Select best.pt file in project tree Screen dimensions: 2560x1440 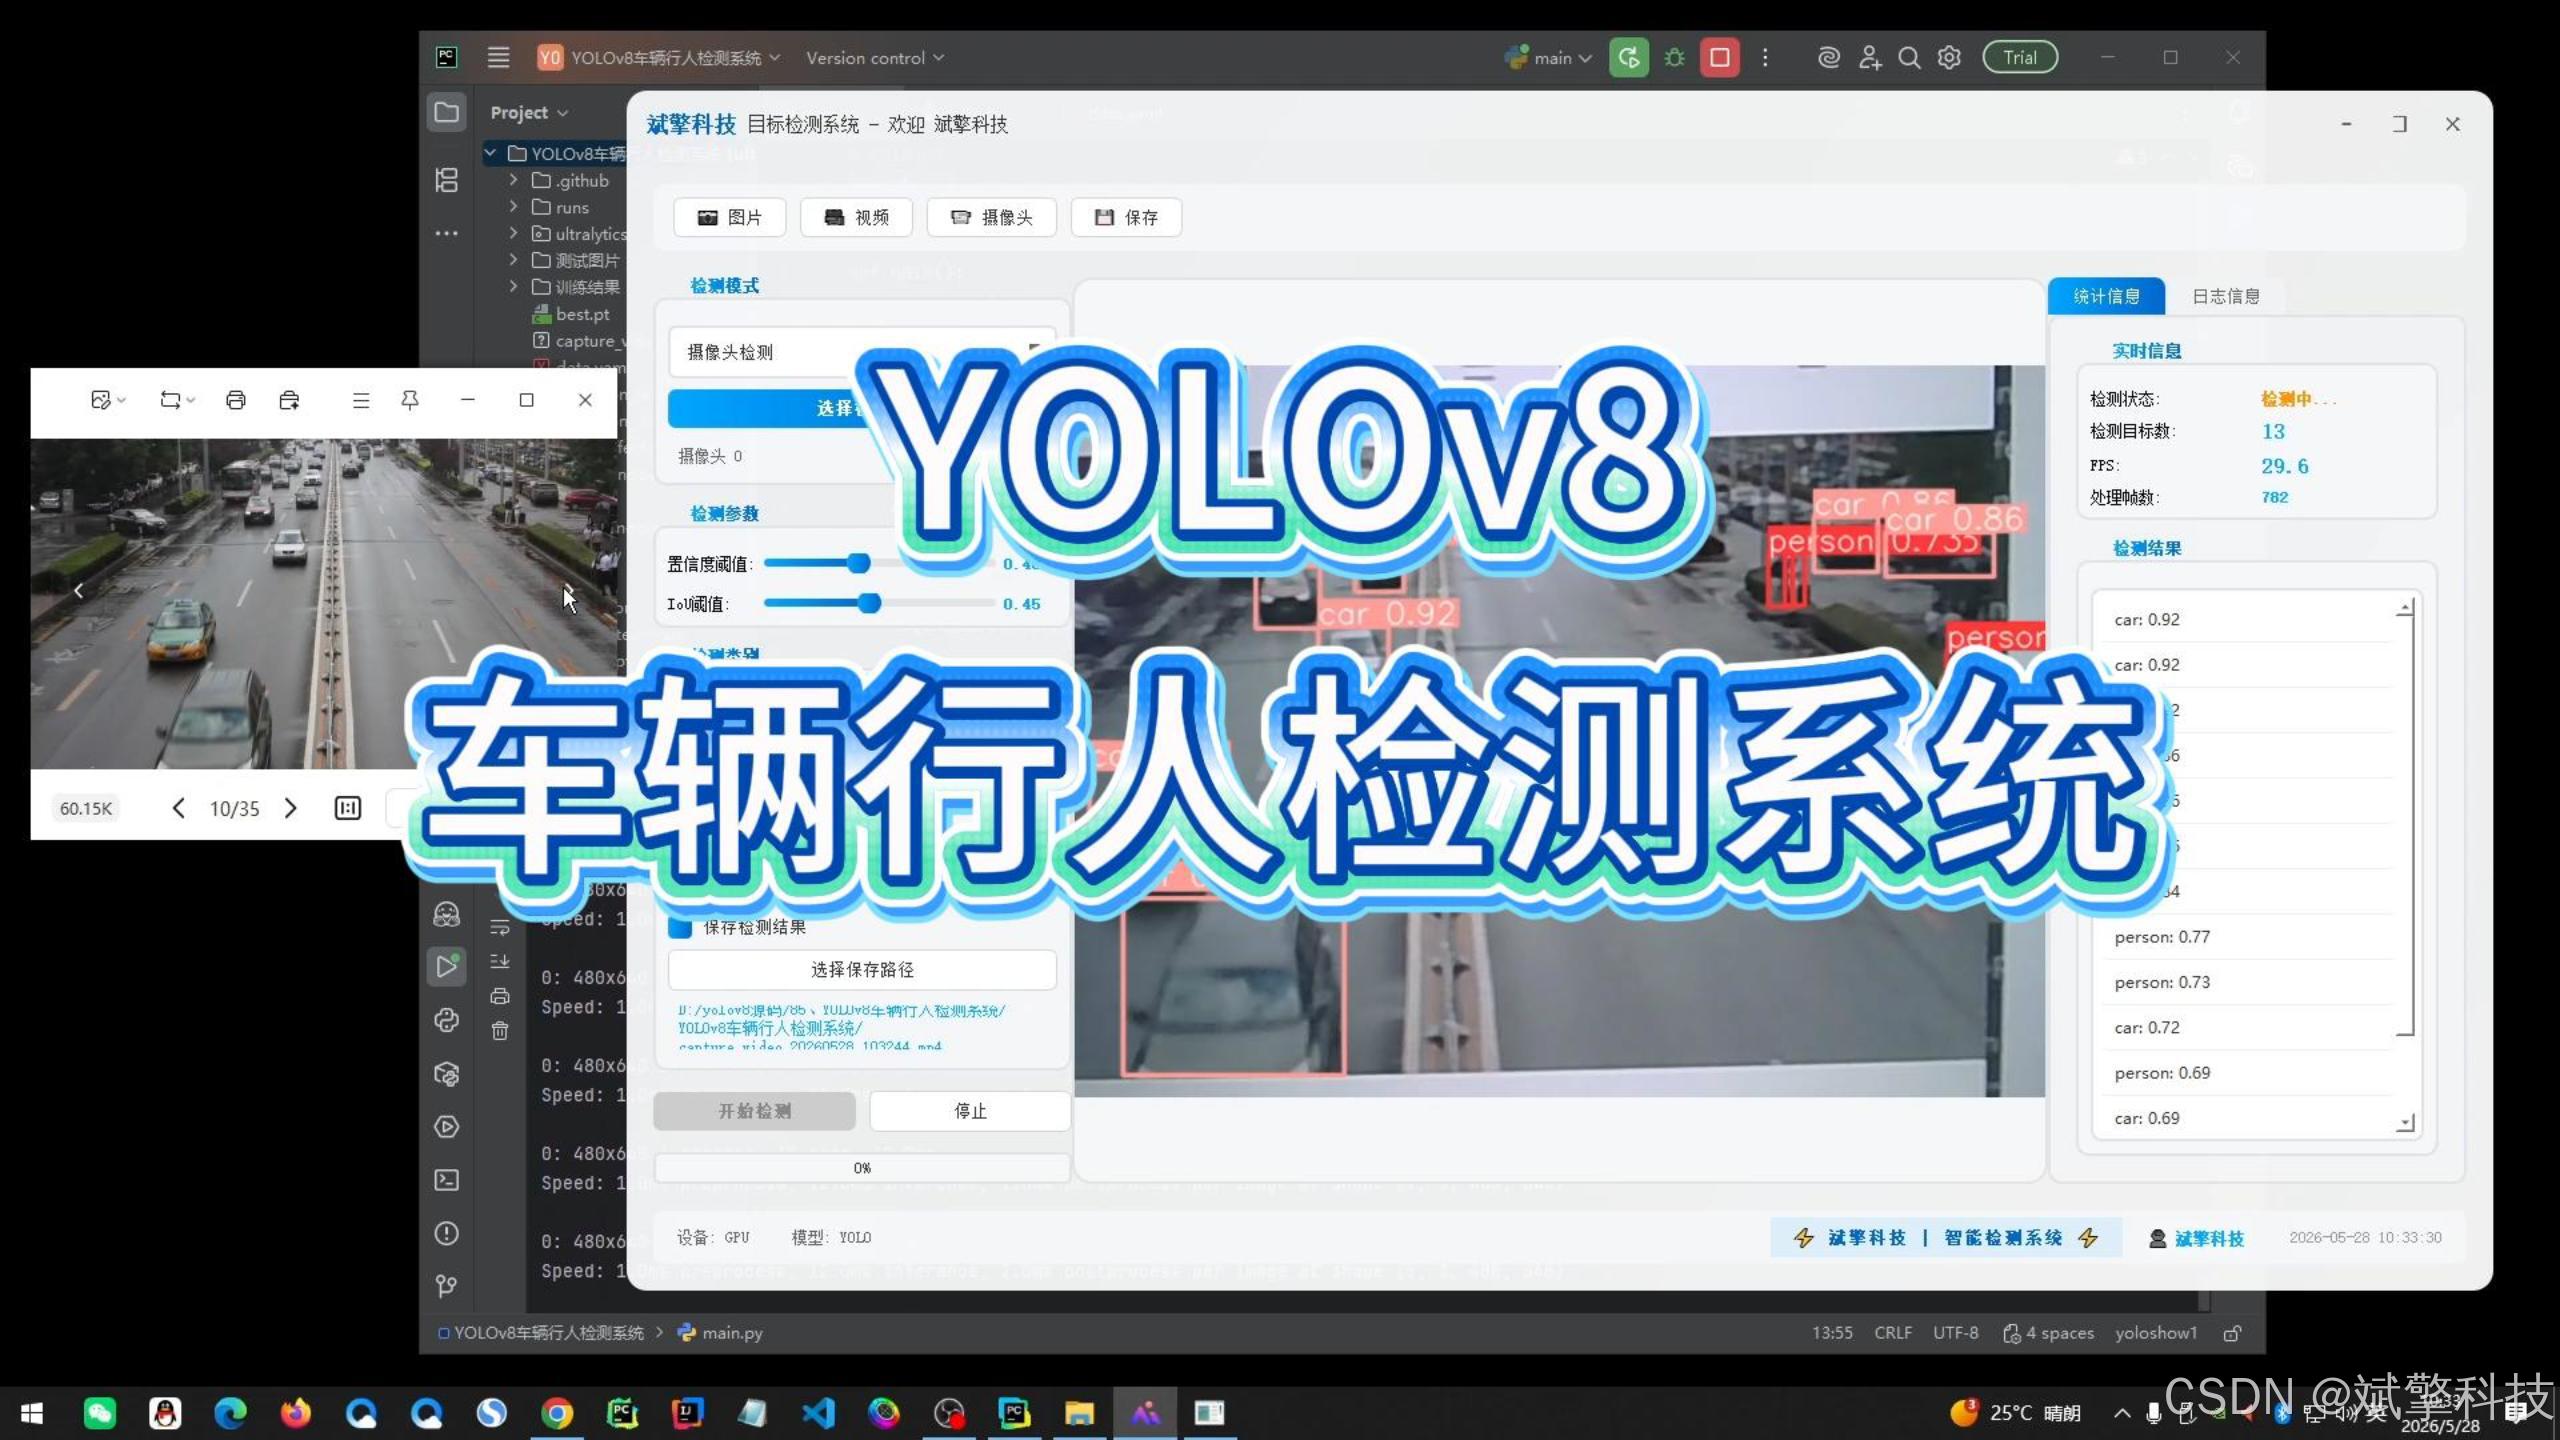[582, 314]
